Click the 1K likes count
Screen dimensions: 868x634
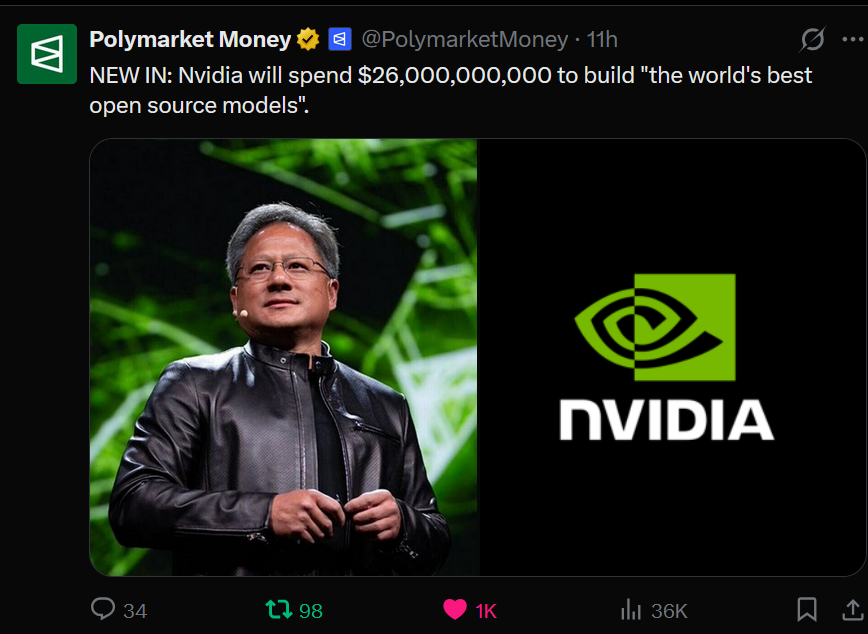[486, 611]
